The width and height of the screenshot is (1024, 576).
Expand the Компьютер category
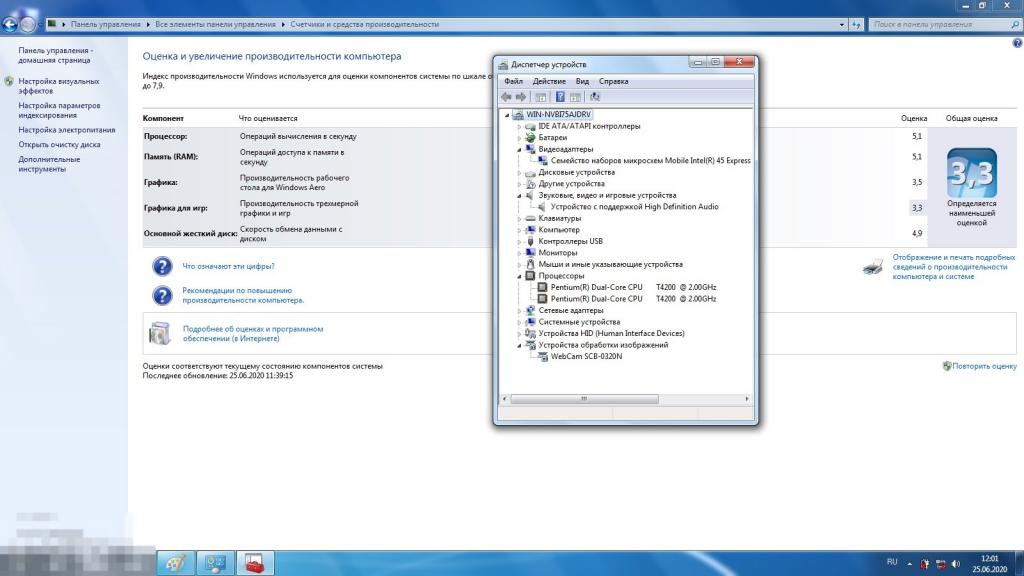pos(519,230)
